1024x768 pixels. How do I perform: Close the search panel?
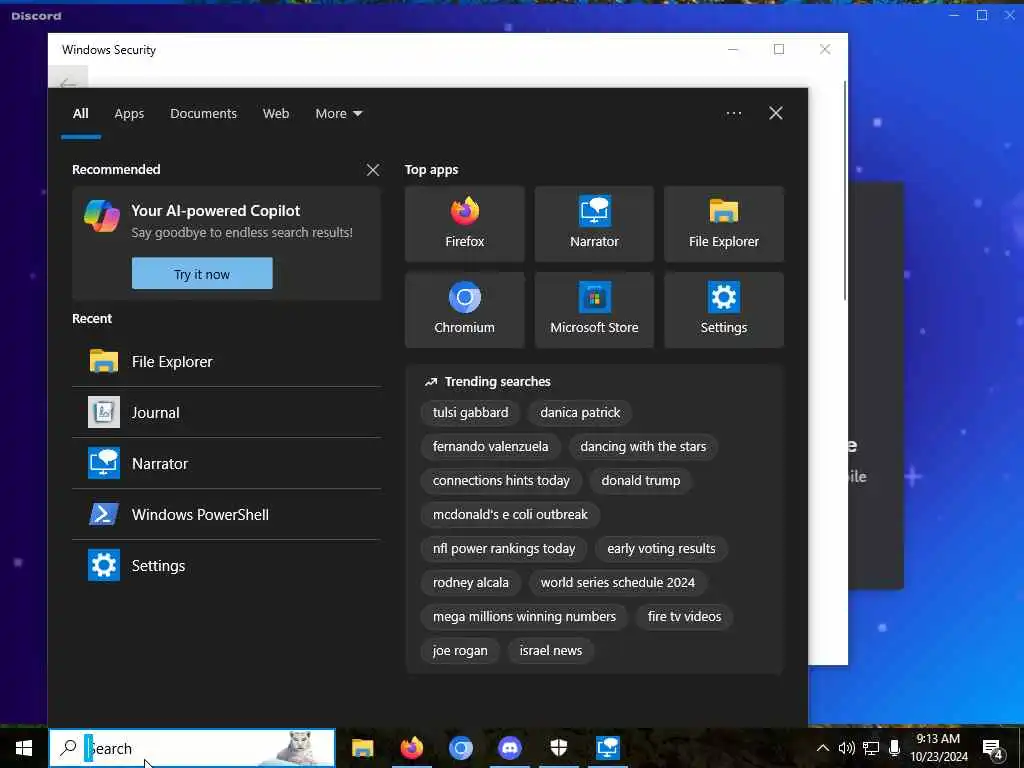pyautogui.click(x=776, y=114)
